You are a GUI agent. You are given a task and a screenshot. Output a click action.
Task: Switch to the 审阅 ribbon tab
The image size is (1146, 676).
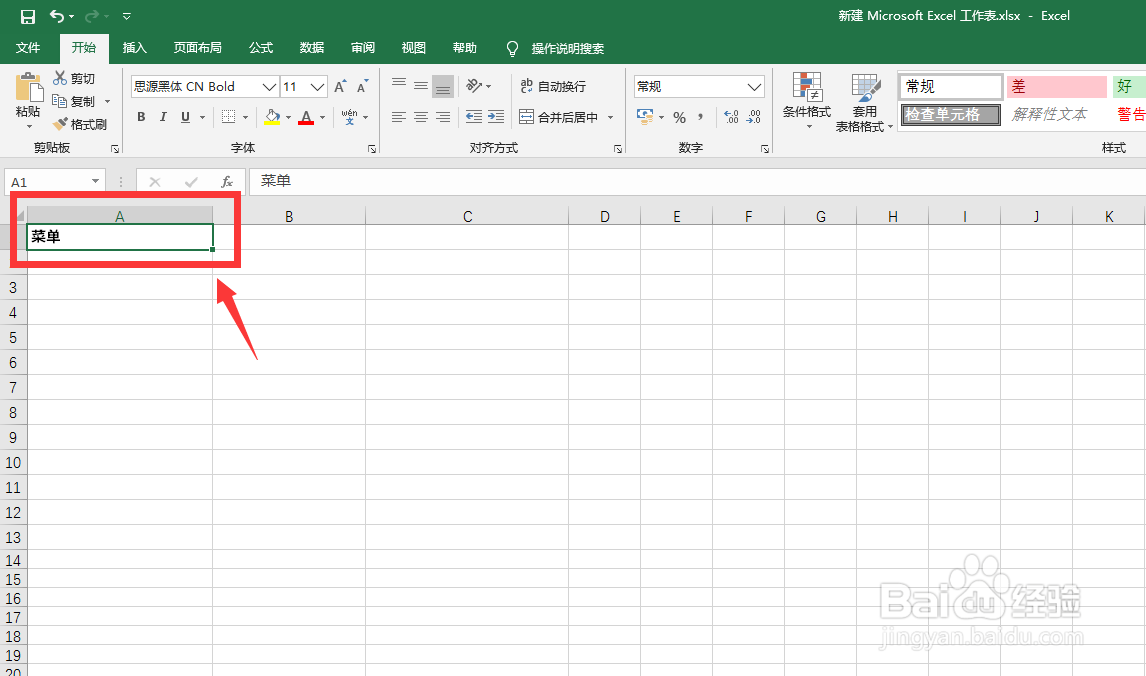(363, 48)
